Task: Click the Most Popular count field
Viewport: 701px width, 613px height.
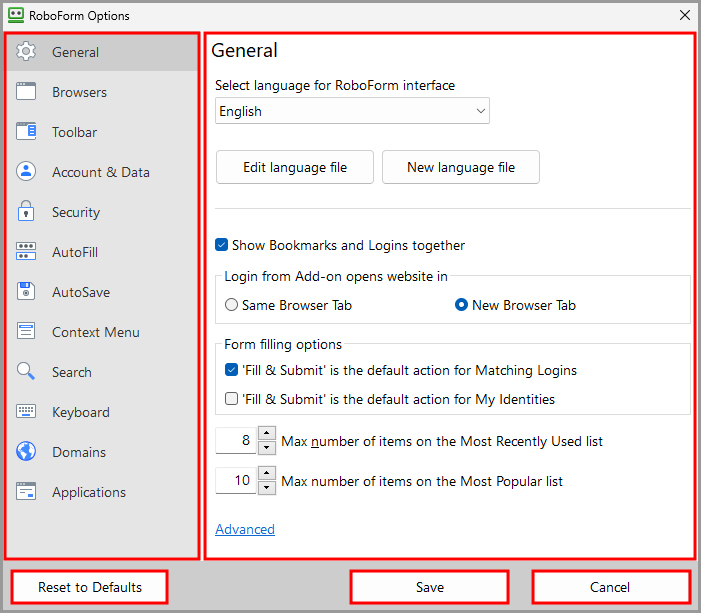Action: [236, 480]
